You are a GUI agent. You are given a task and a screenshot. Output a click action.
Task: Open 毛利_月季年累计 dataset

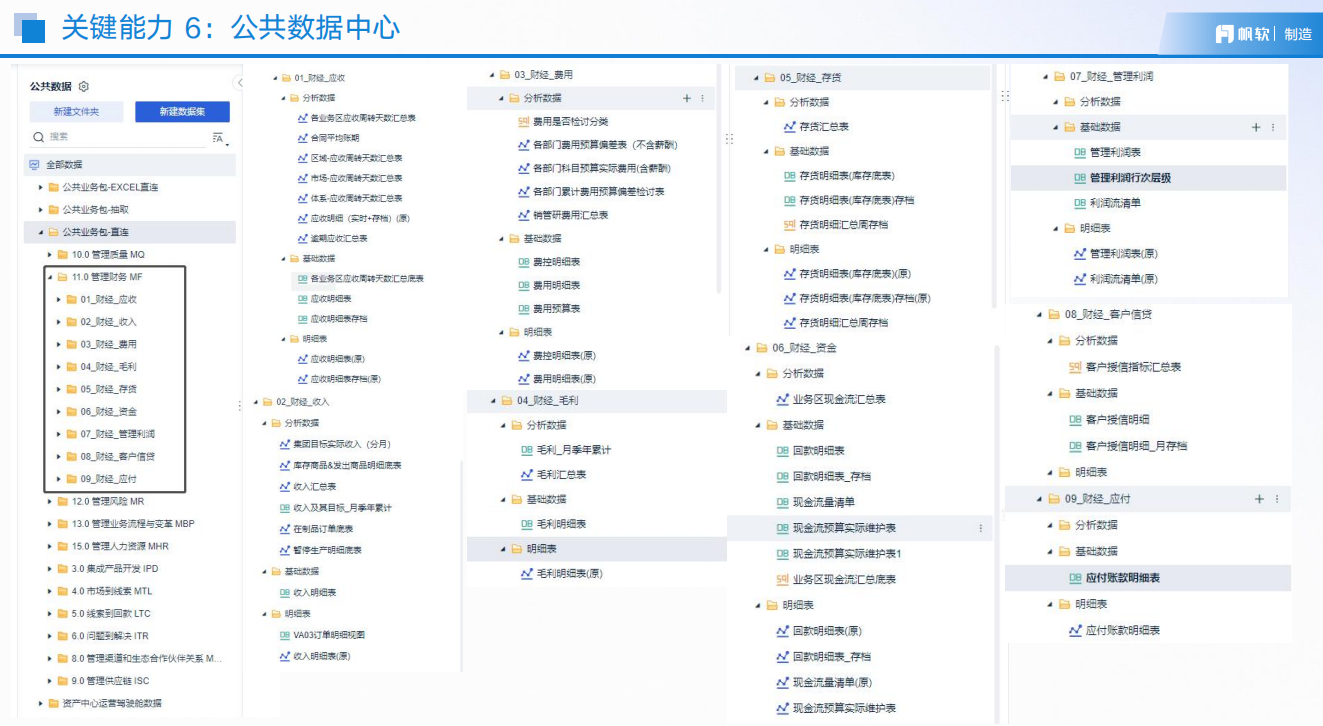(x=573, y=450)
